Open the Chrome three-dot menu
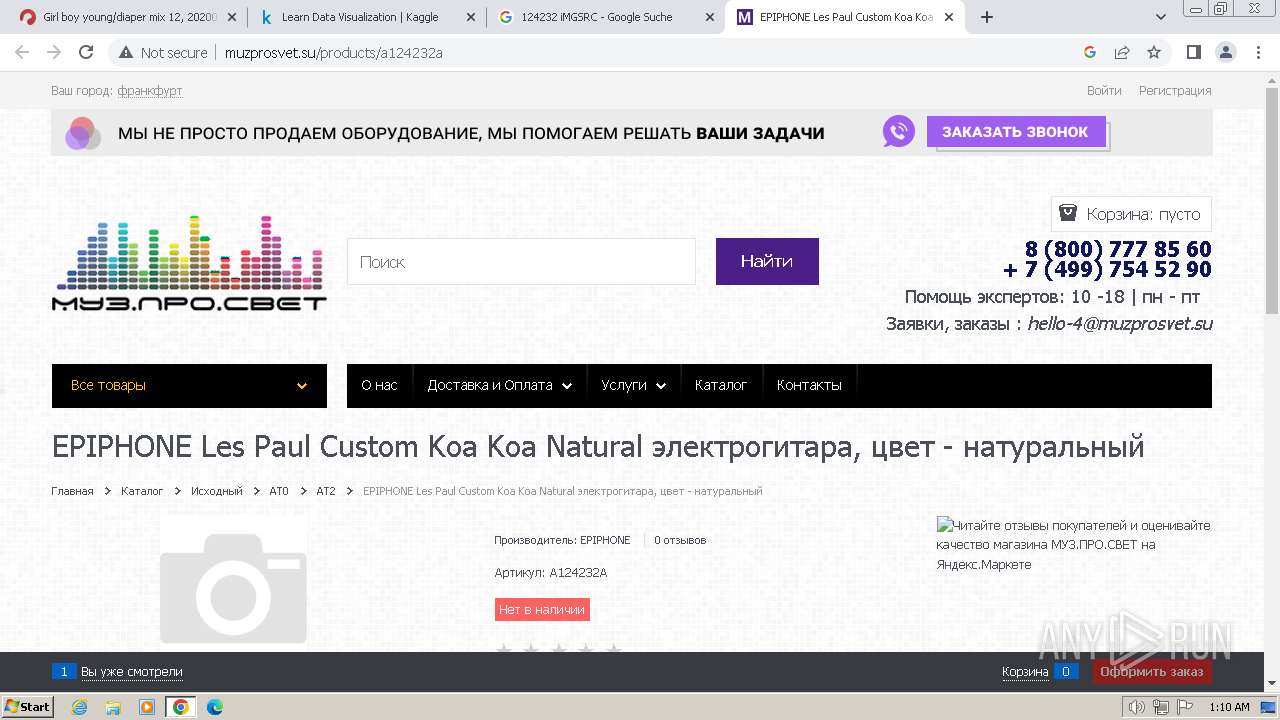Image resolution: width=1280 pixels, height=720 pixels. 1257,52
